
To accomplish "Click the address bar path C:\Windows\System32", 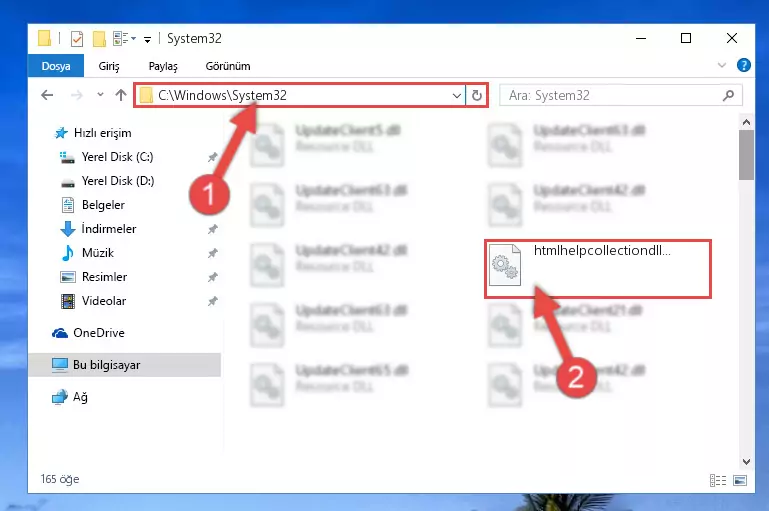I will click(222, 95).
